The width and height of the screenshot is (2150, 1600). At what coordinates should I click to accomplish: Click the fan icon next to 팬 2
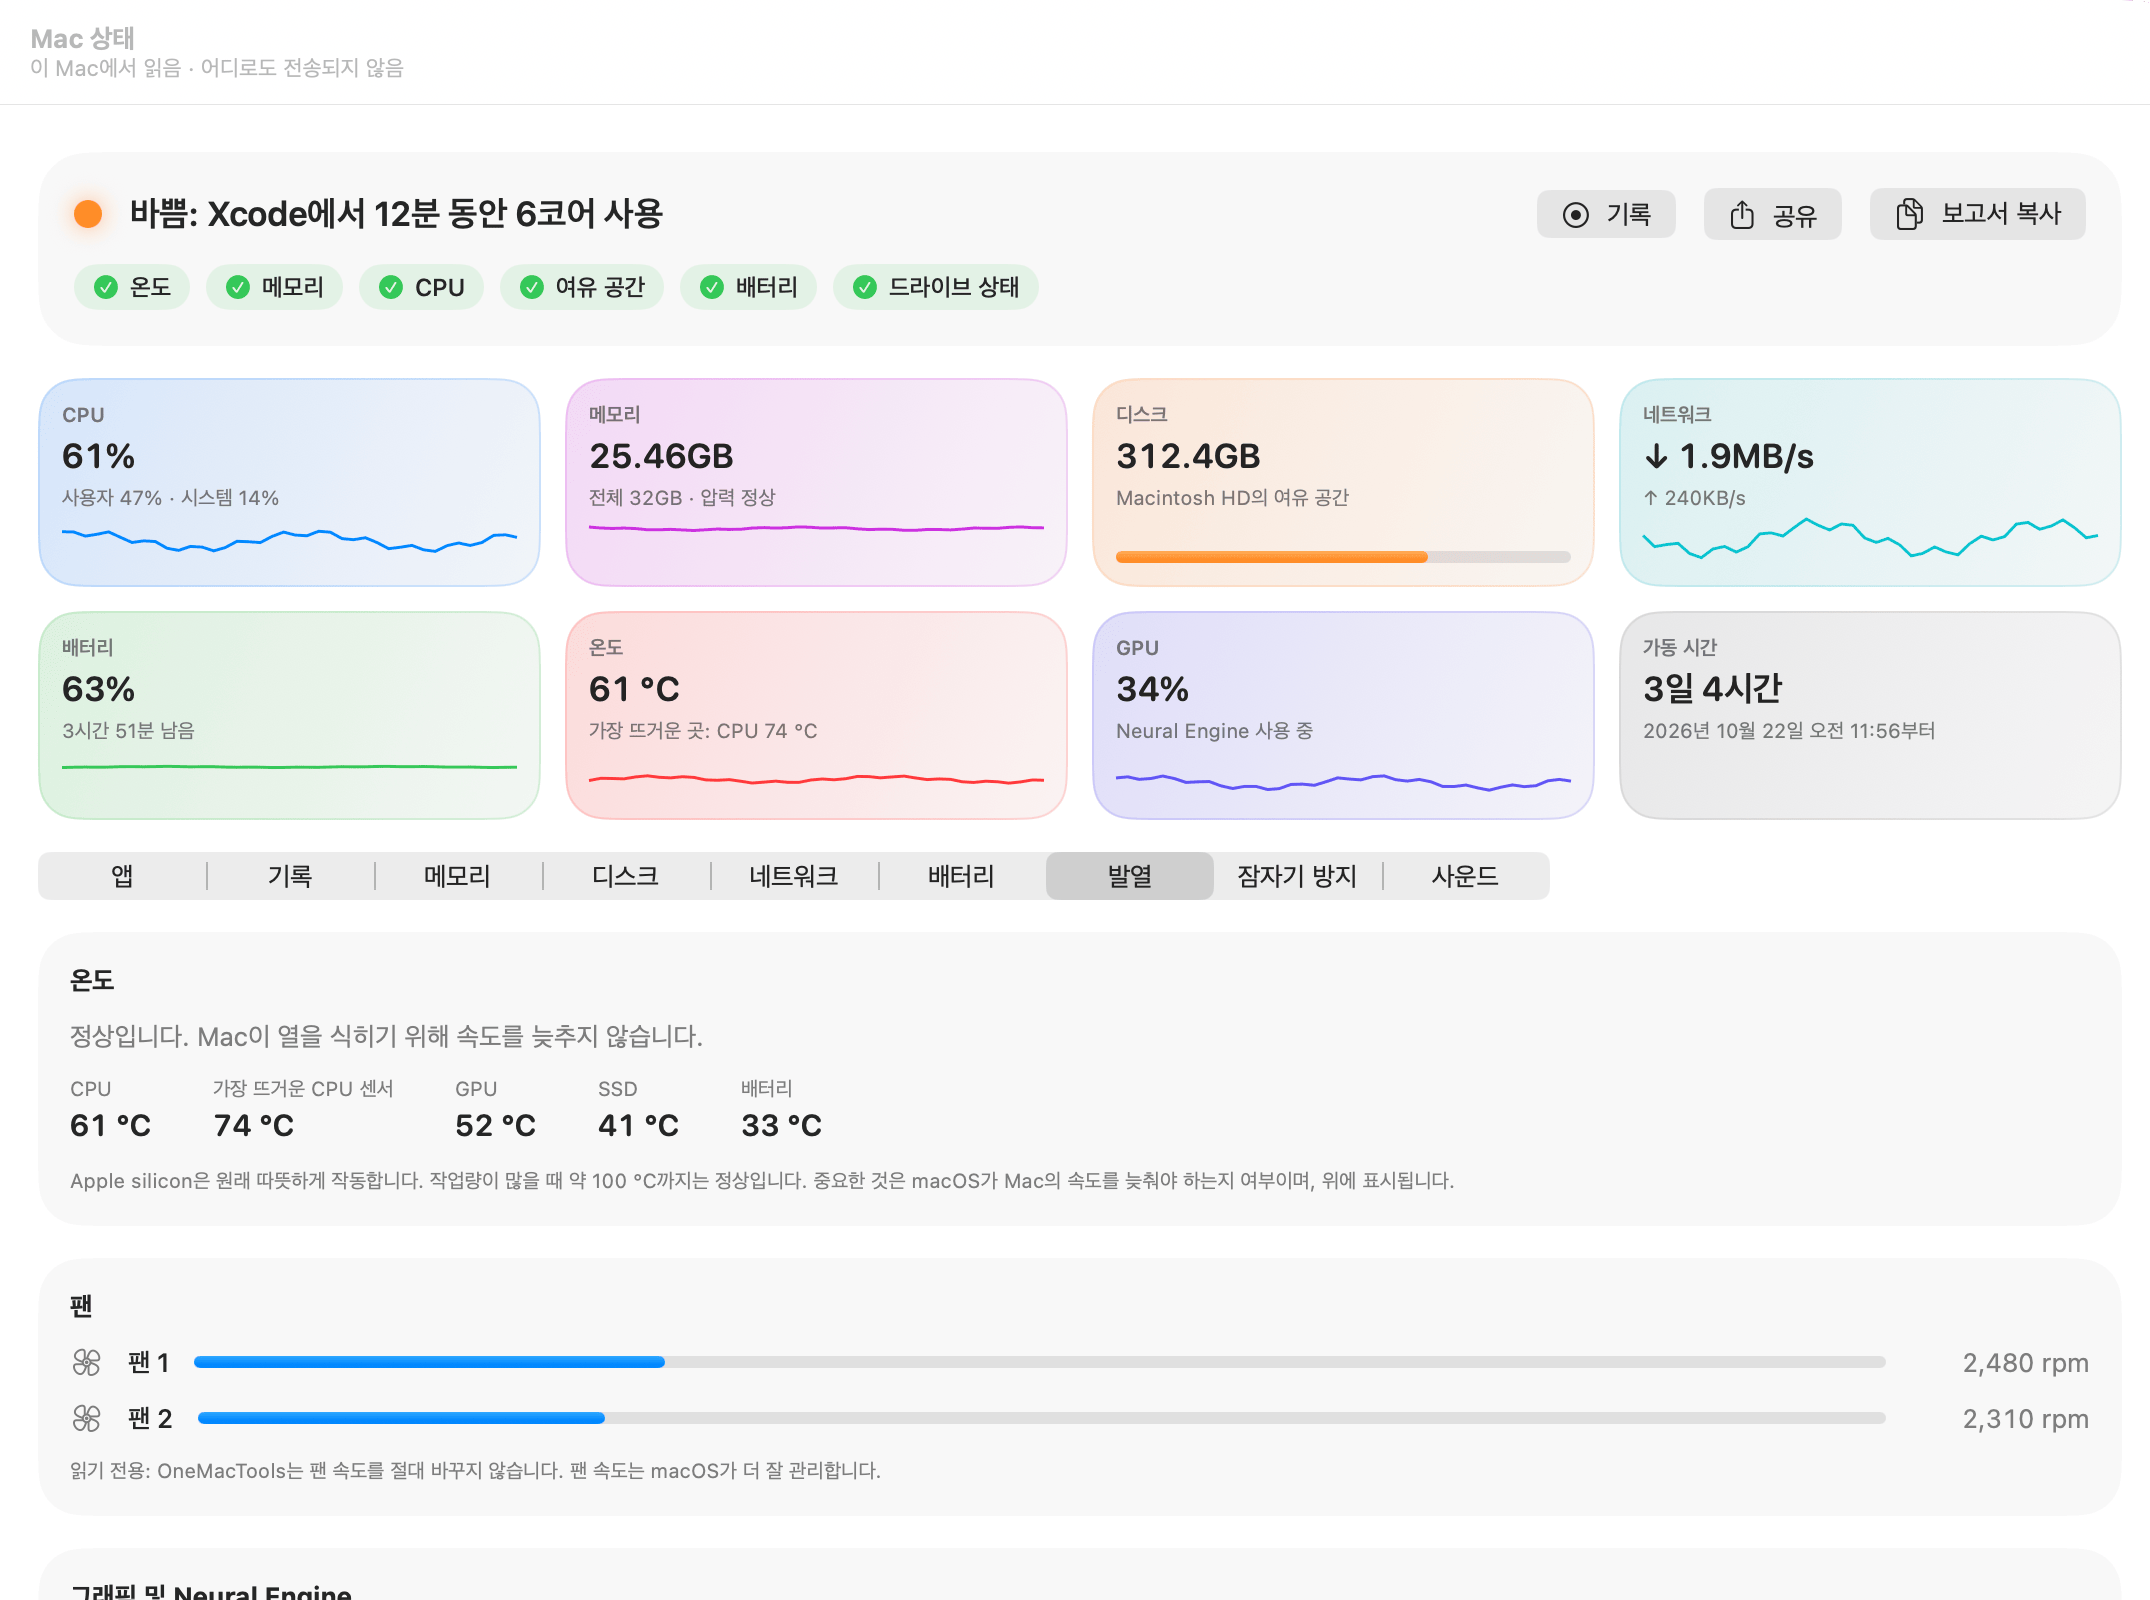(87, 1418)
